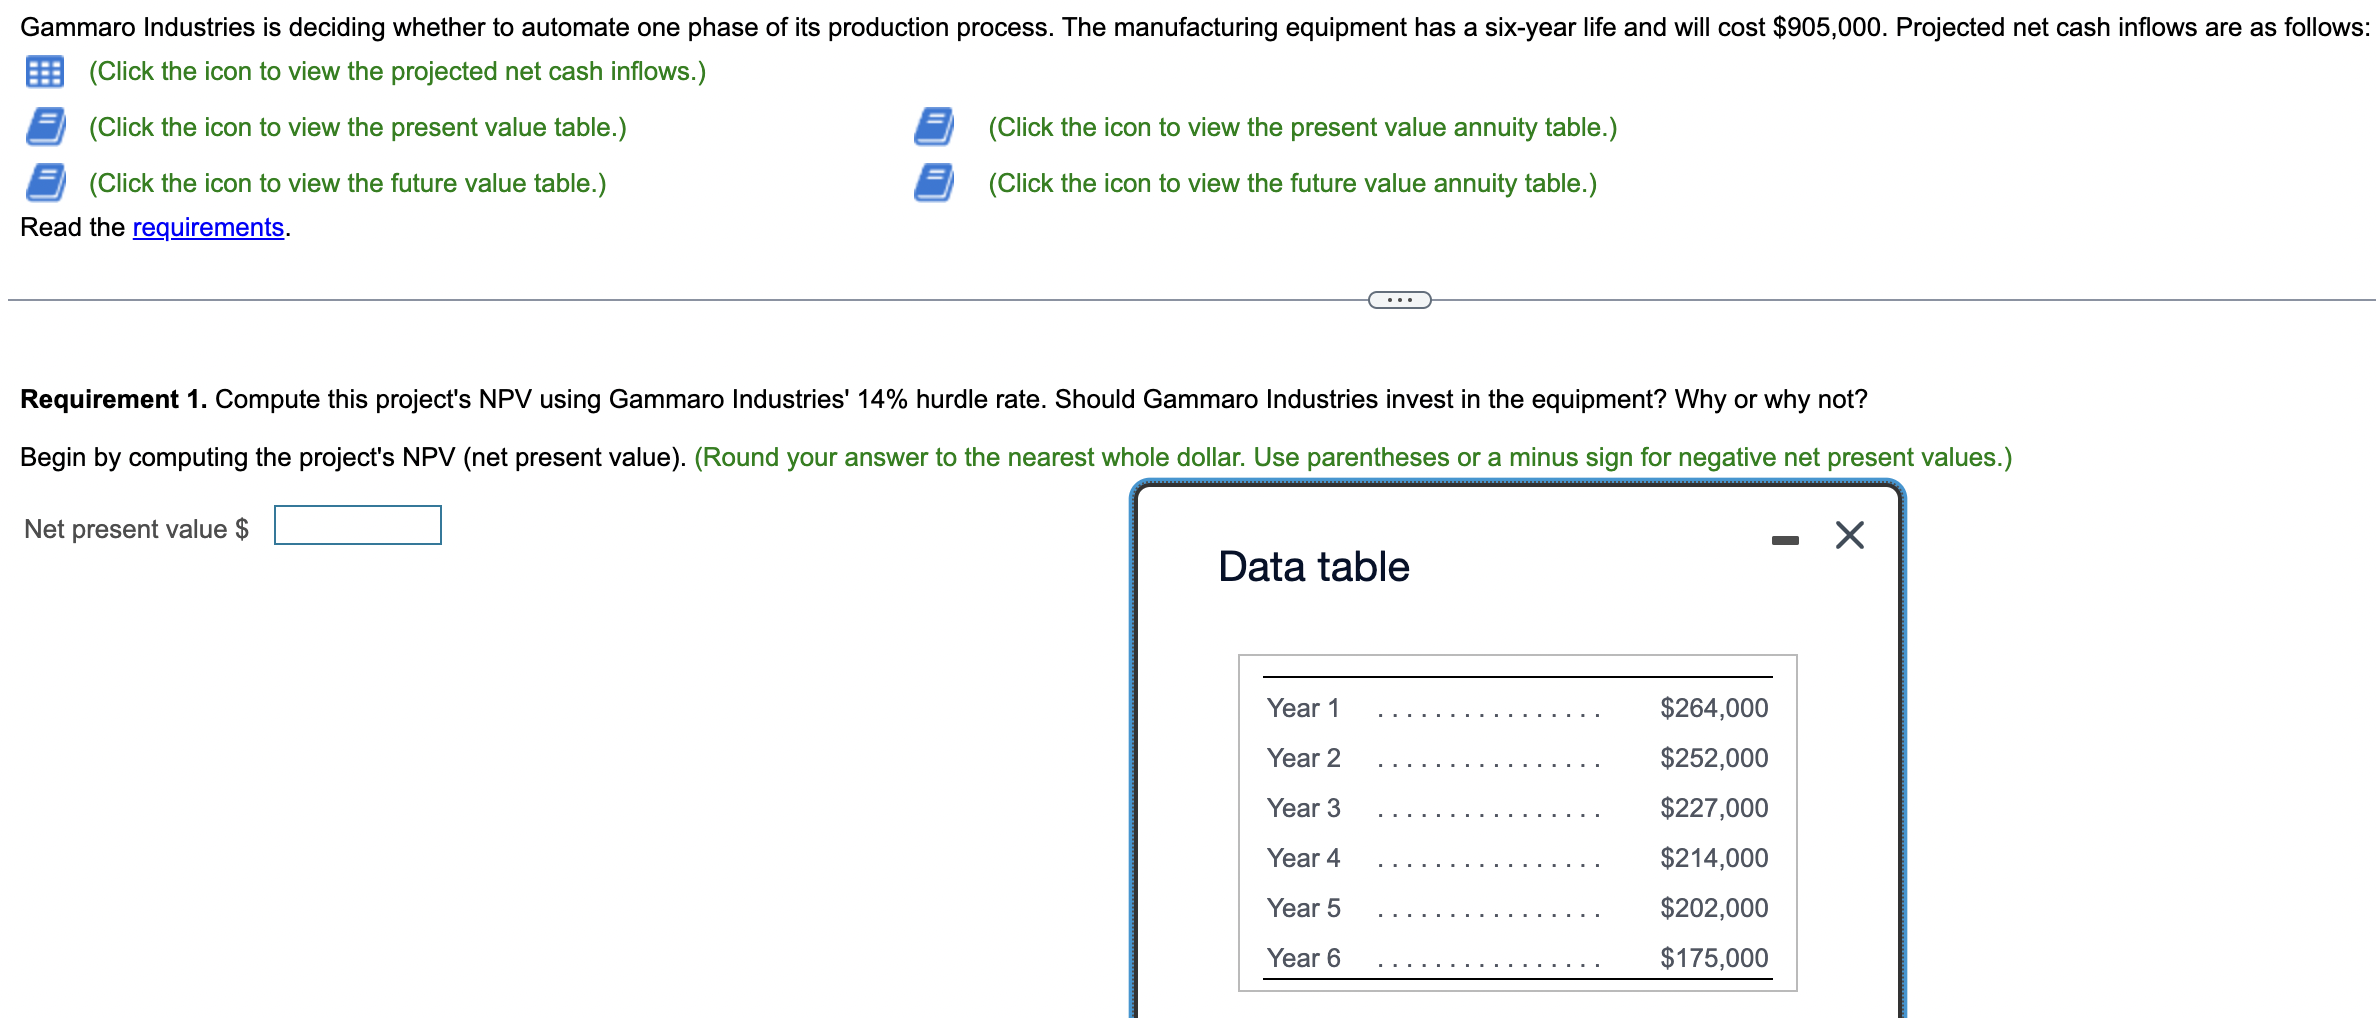Click the present value table book icon
Viewport: 2376px width, 1018px height.
44,127
